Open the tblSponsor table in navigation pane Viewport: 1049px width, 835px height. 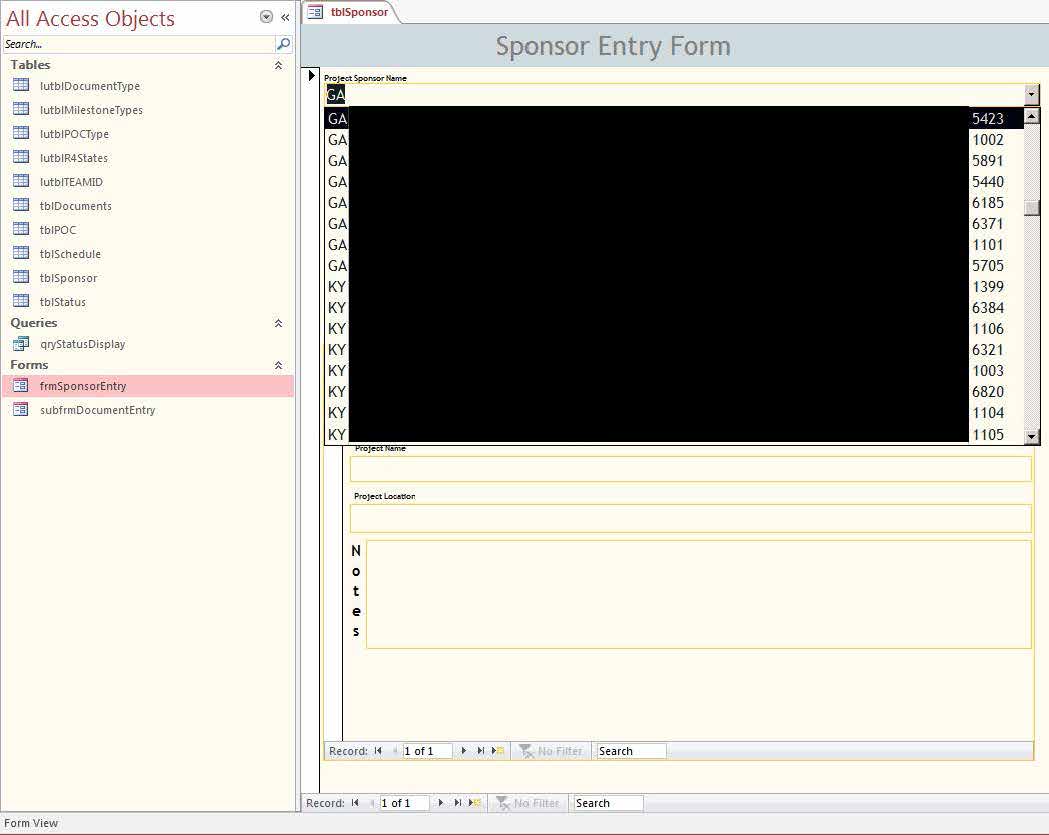tap(68, 278)
